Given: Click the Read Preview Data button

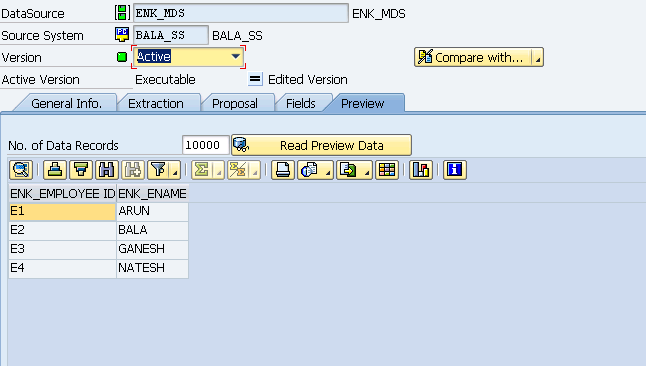Looking at the screenshot, I should [x=321, y=145].
